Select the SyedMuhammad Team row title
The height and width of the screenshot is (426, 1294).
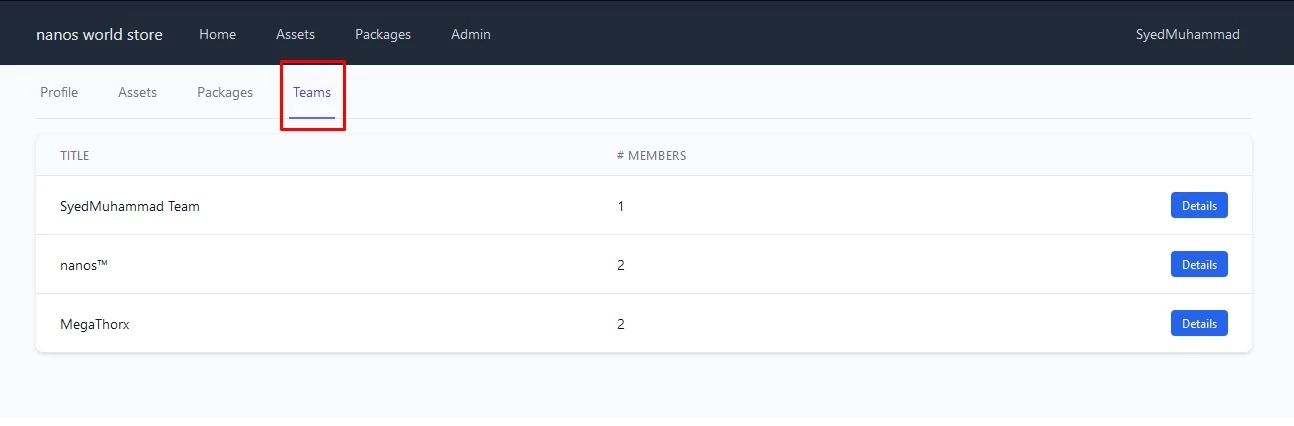point(130,206)
